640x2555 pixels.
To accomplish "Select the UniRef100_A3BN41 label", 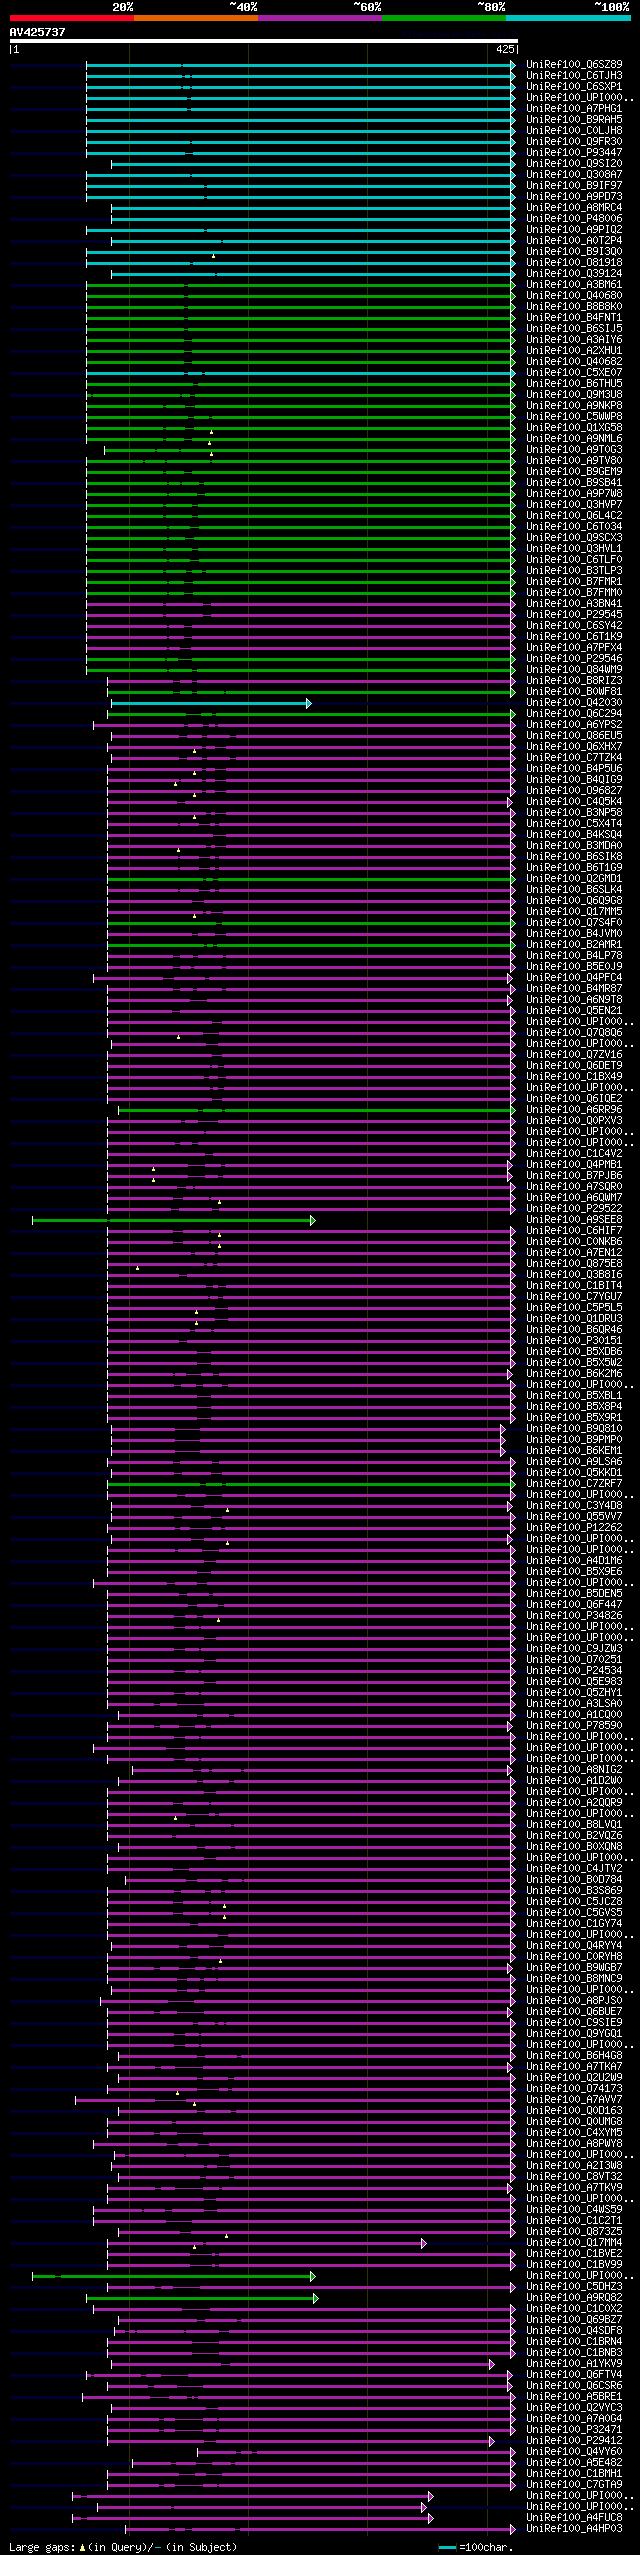I will [574, 604].
